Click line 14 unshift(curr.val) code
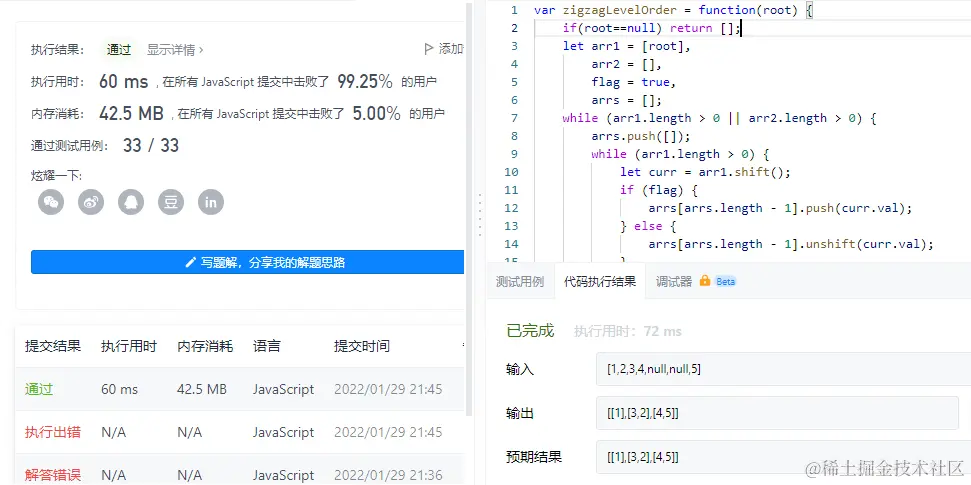Image resolution: width=971 pixels, height=485 pixels. click(x=791, y=243)
